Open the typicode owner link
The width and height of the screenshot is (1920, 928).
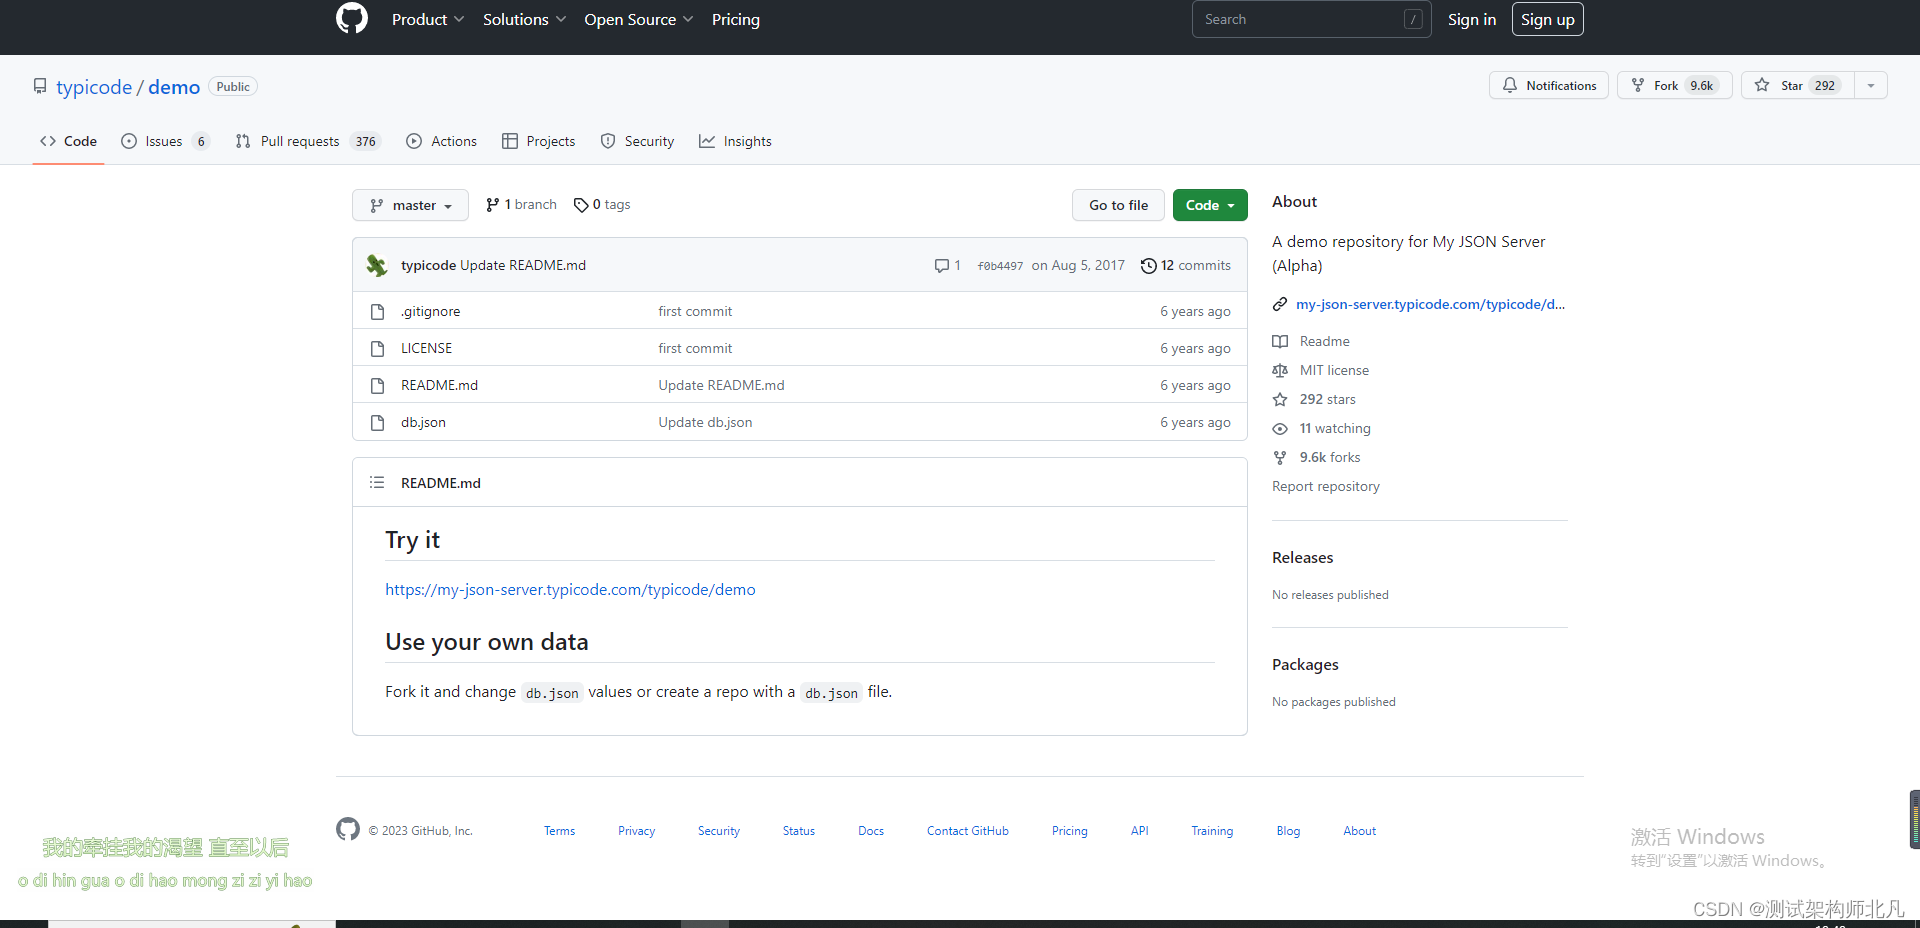click(x=94, y=87)
